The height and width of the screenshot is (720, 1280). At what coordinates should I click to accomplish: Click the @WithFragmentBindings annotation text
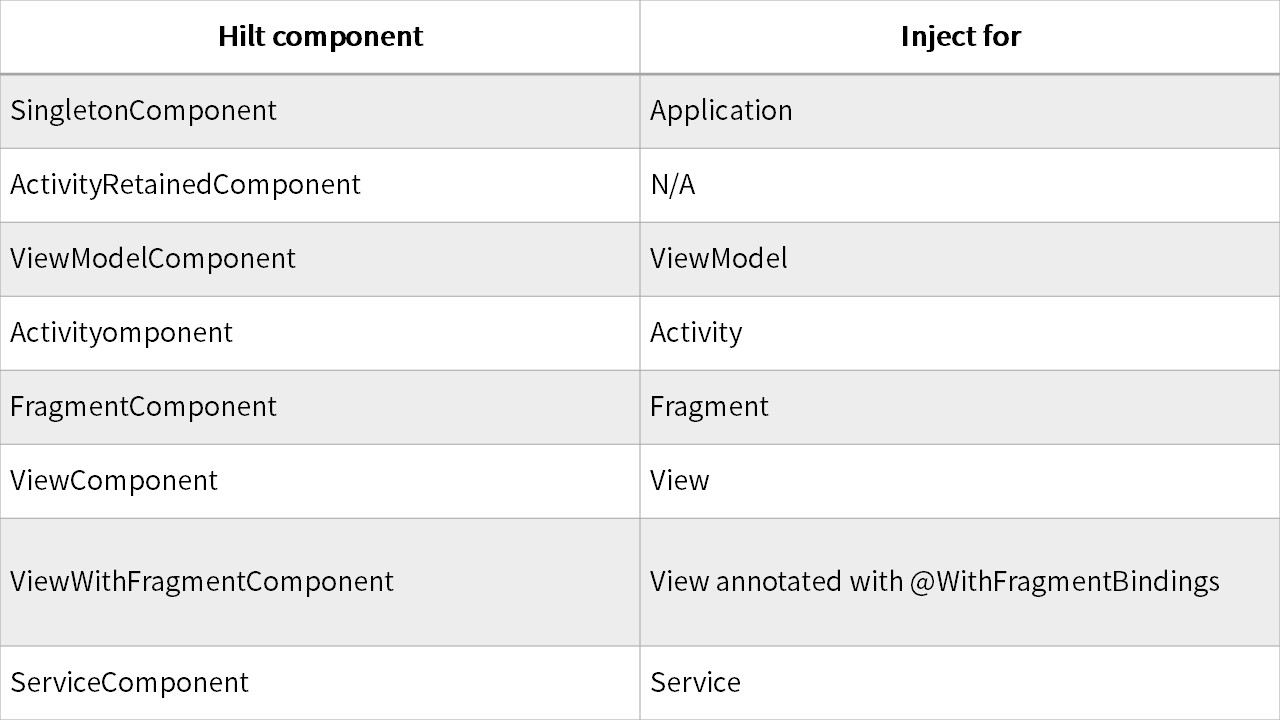1064,582
